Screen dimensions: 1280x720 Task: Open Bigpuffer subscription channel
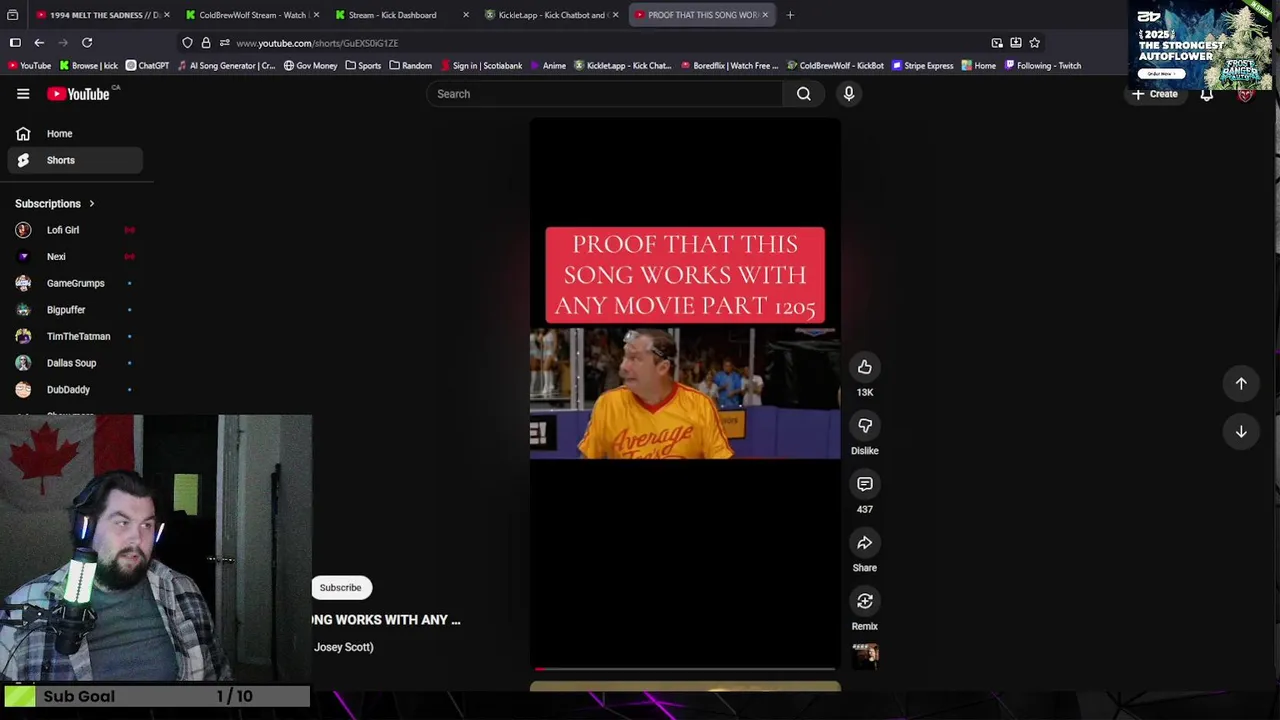(75, 310)
